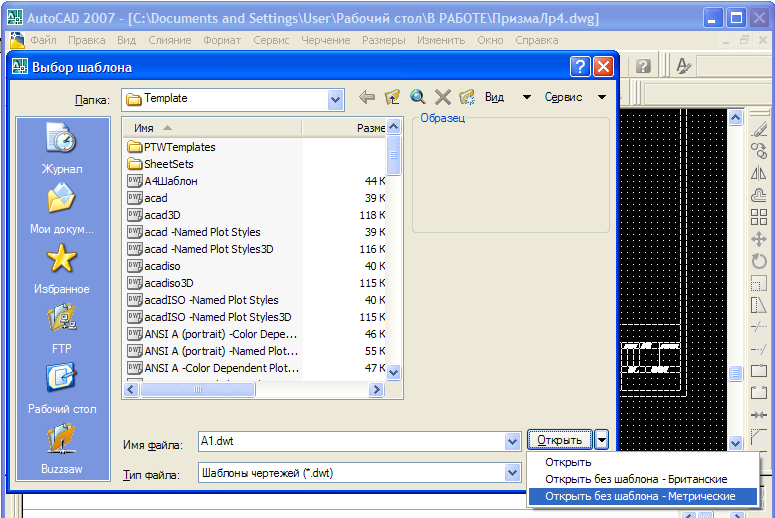This screenshot has width=775, height=518.
Task: Click the file list vertical scrollbar down arrow
Action: pyautogui.click(x=393, y=372)
